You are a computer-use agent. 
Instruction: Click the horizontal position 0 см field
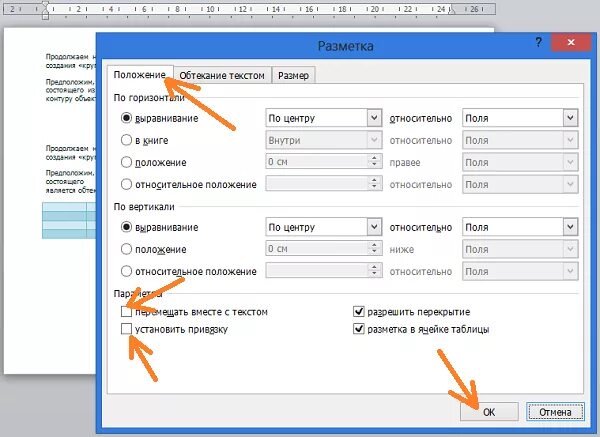coord(316,162)
